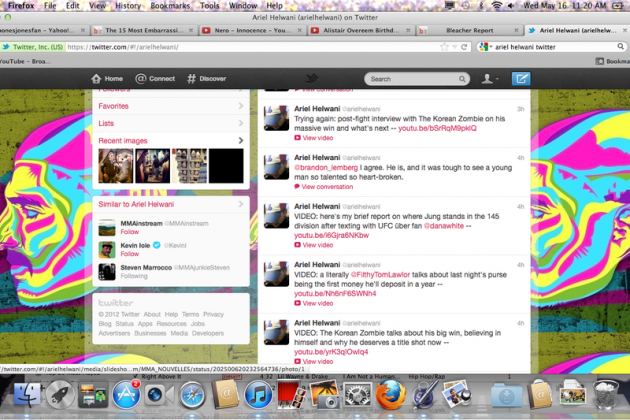Click the Wi-Fi status icon in menu bar
The height and width of the screenshot is (420, 630).
click(x=497, y=5)
